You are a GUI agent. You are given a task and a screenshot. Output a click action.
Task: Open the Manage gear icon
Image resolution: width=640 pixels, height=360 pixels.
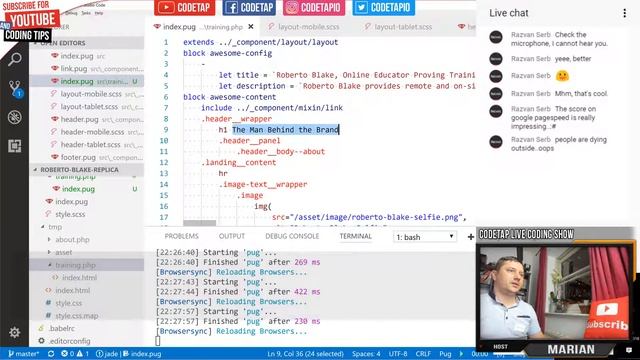[15, 332]
